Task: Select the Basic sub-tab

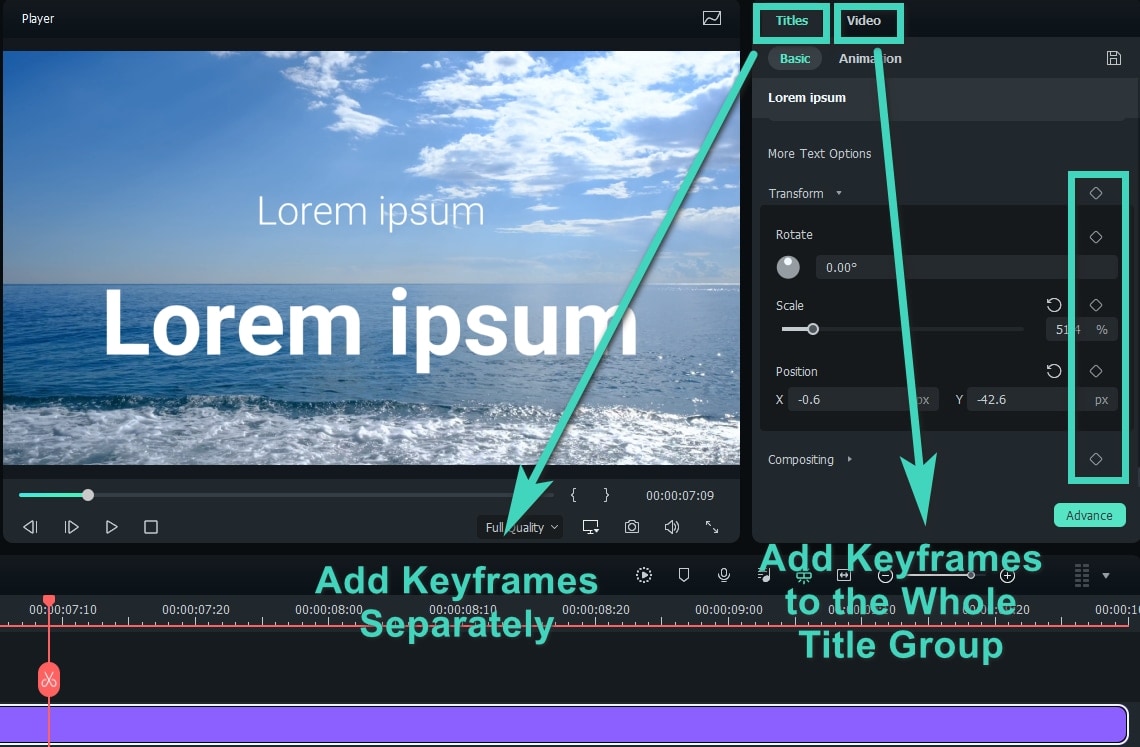Action: pyautogui.click(x=795, y=59)
